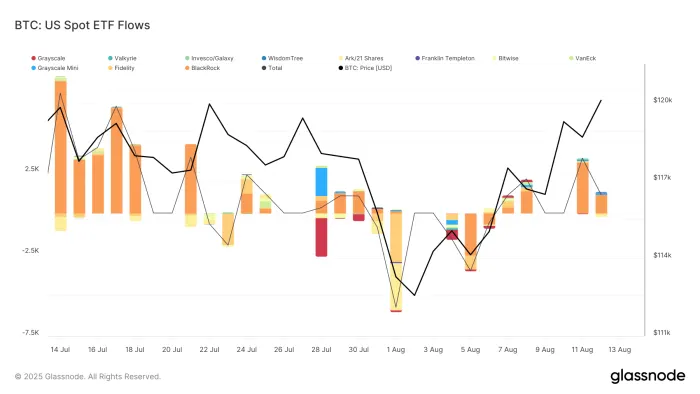This screenshot has width=700, height=394.
Task: Click the Ark/21 Shares legend item
Action: coord(361,58)
